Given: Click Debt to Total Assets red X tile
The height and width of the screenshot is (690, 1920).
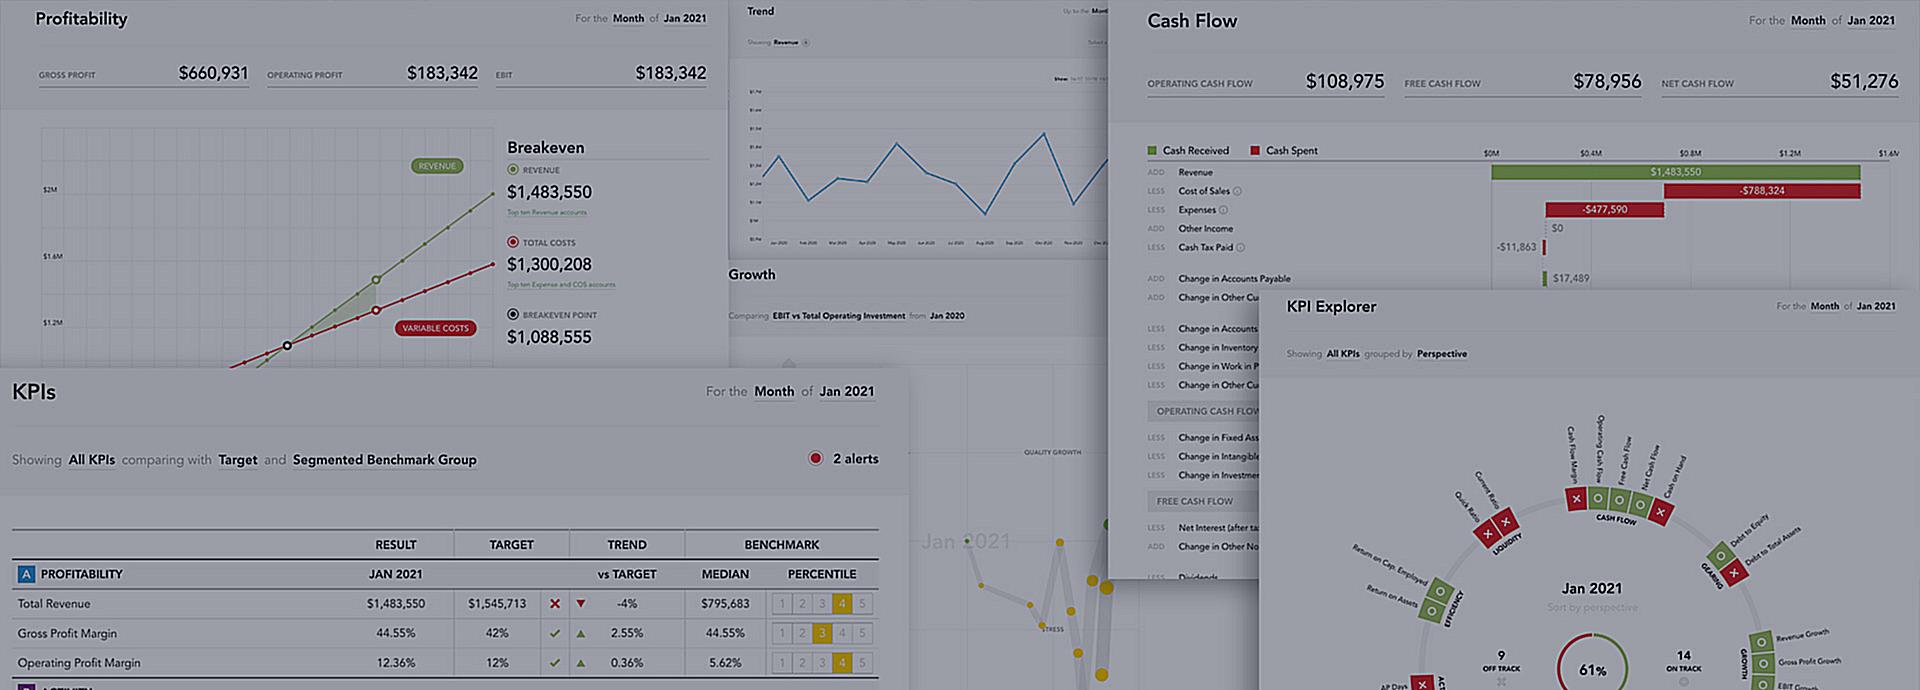Looking at the screenshot, I should [x=1735, y=572].
